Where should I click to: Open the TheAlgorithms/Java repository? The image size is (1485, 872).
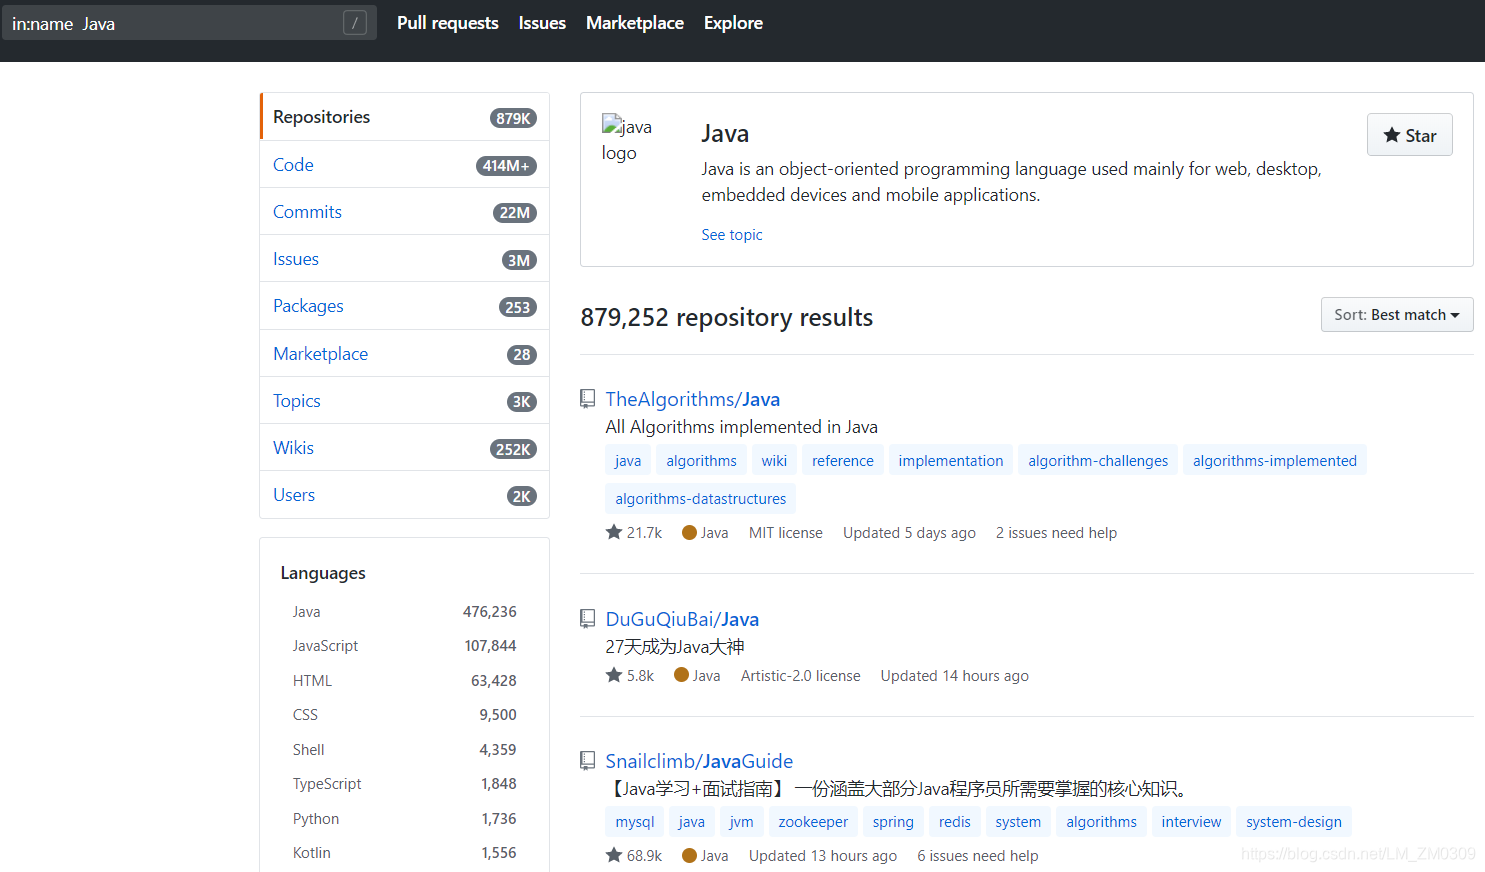pyautogui.click(x=693, y=399)
